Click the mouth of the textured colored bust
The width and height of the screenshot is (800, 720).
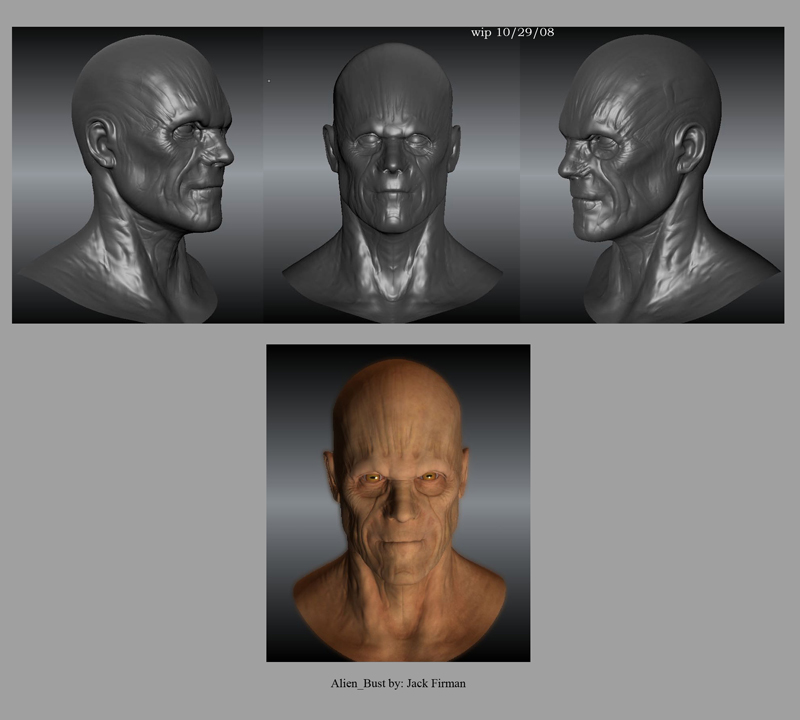tap(401, 546)
